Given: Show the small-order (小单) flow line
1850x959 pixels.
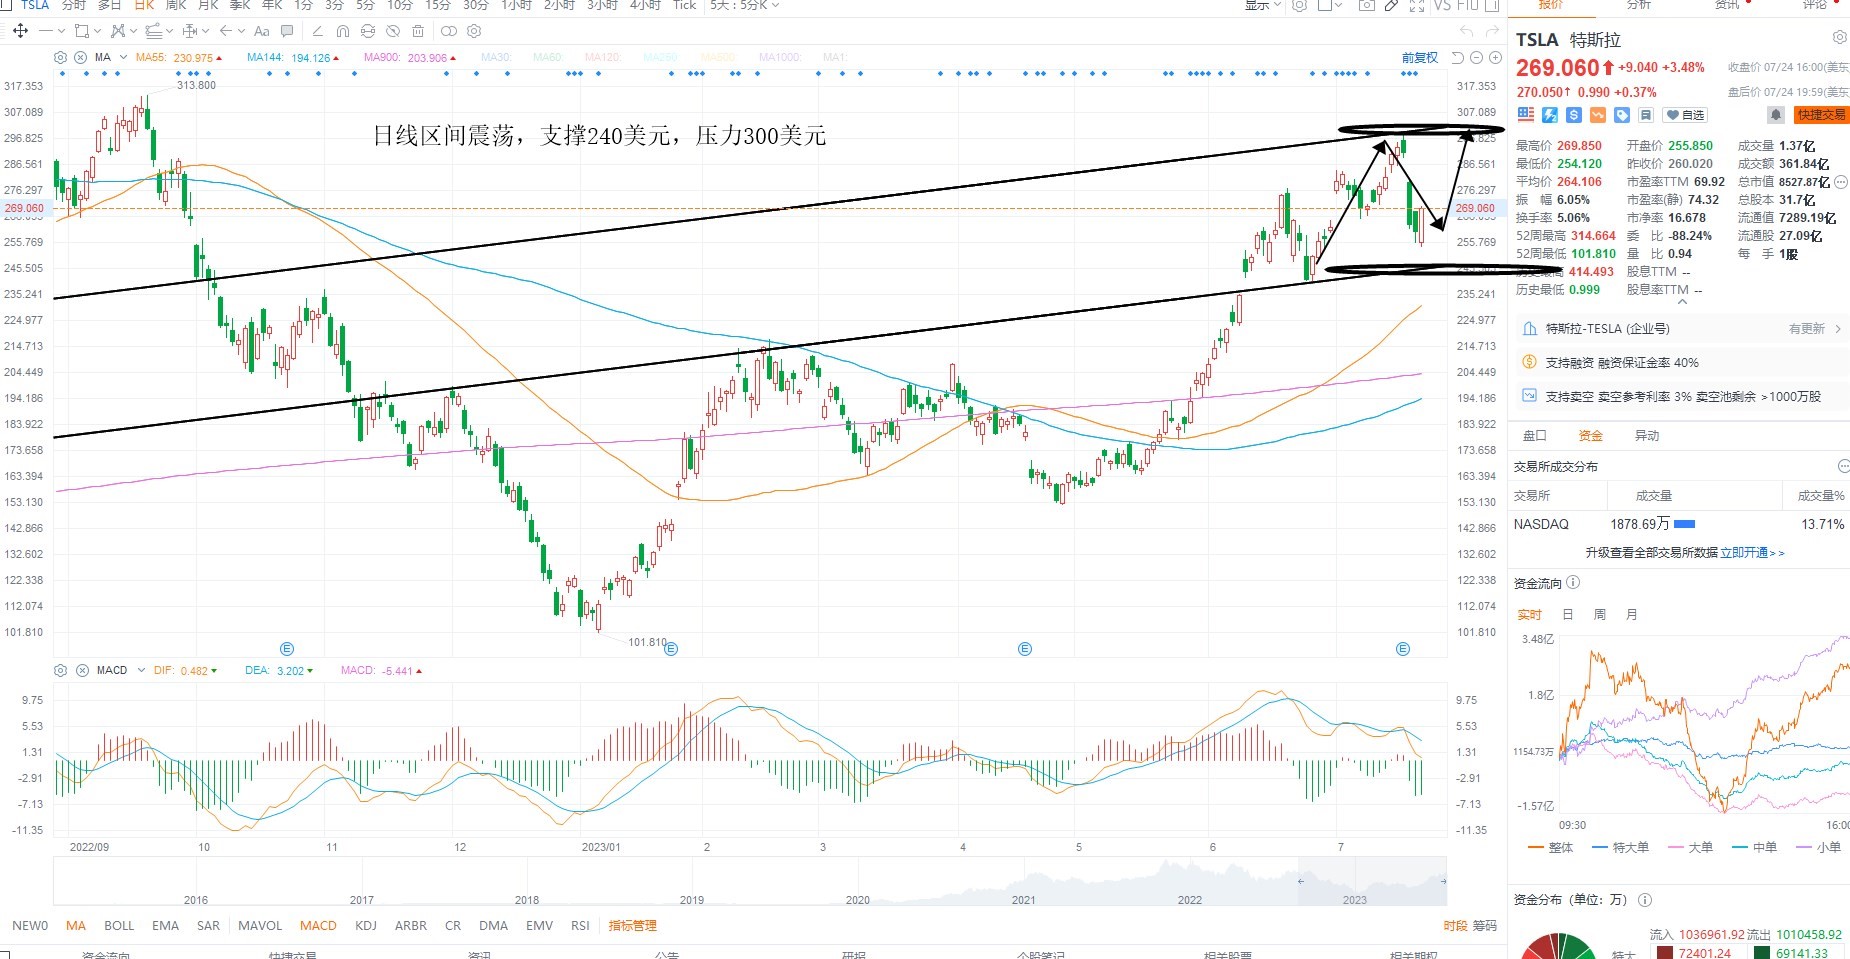Looking at the screenshot, I should click(x=1819, y=847).
